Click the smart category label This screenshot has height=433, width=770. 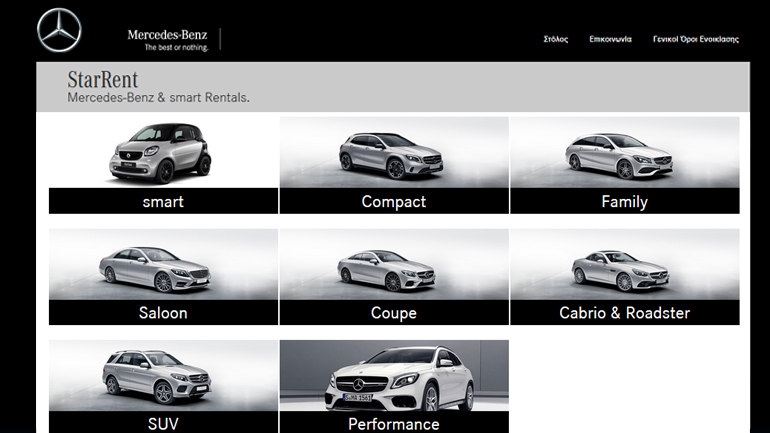coord(164,201)
